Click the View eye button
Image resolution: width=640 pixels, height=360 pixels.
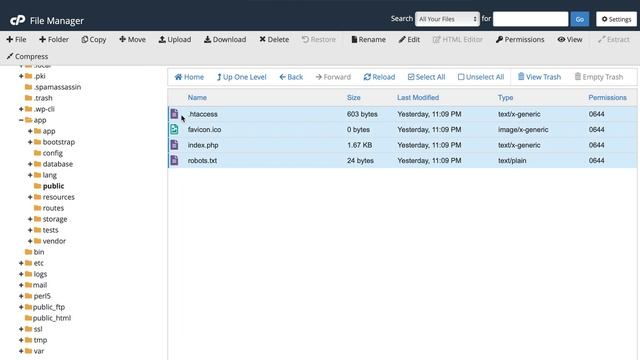(x=570, y=40)
